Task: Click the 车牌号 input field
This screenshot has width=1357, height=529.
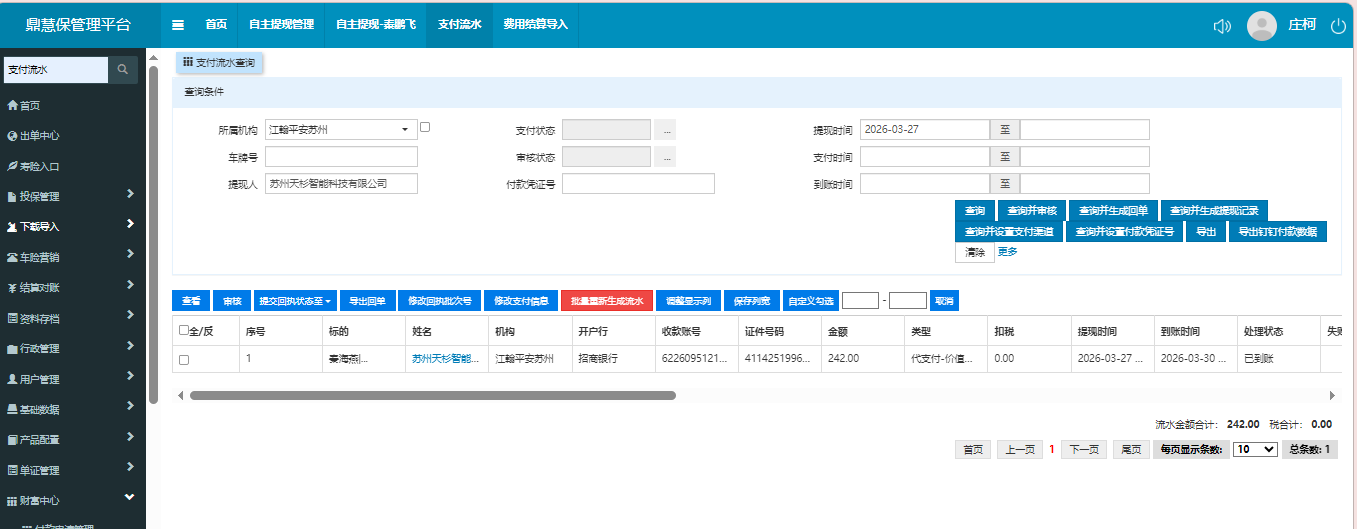Action: pos(341,157)
